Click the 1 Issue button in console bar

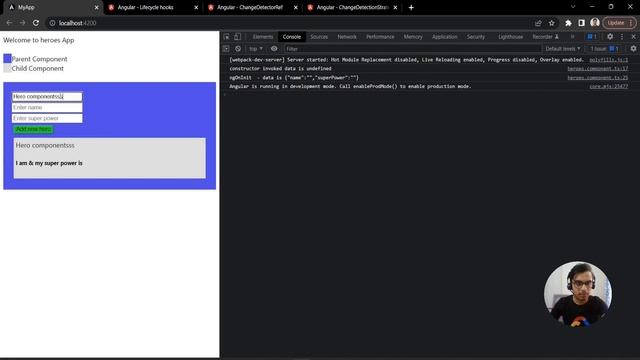pos(604,49)
